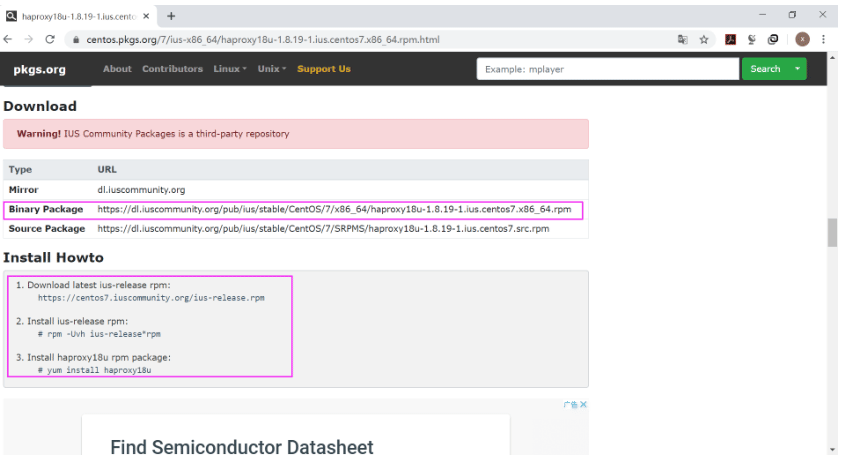This screenshot has width=850, height=461.
Task: Click the address bar URL
Action: (x=263, y=40)
